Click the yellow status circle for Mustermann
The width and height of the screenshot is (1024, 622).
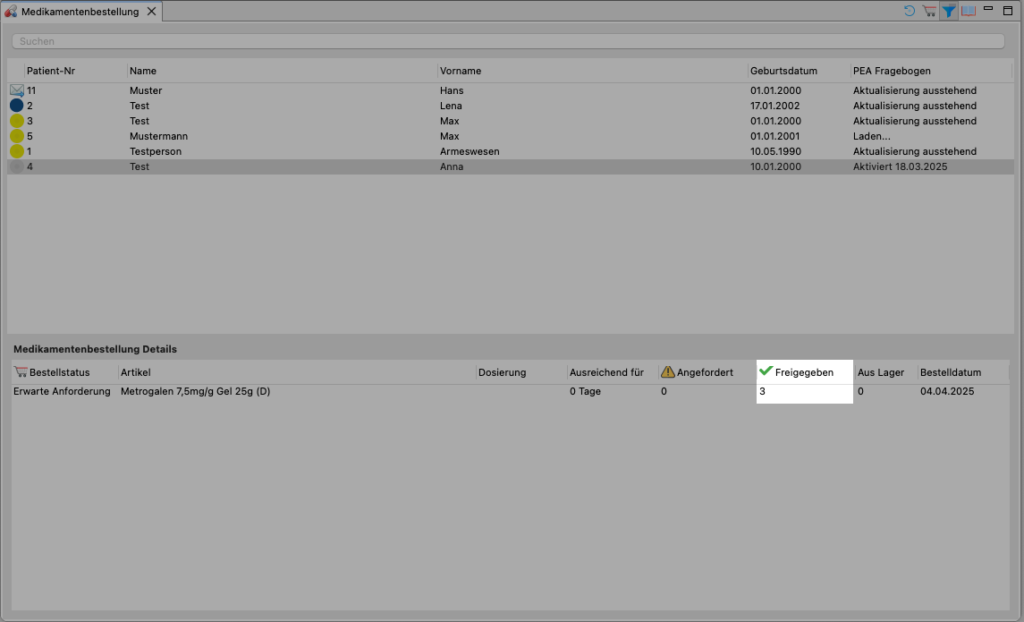coord(16,136)
